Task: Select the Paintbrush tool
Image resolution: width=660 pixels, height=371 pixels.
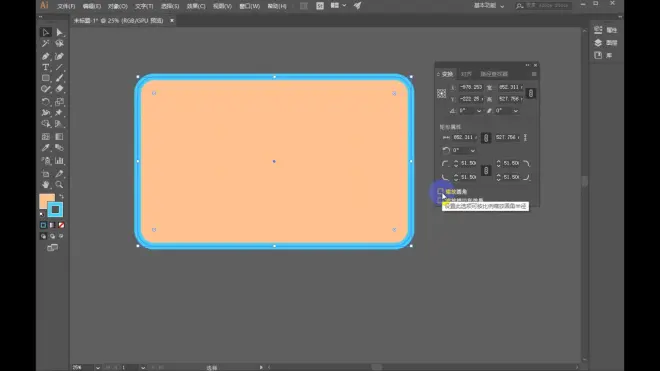Action: (x=59, y=78)
